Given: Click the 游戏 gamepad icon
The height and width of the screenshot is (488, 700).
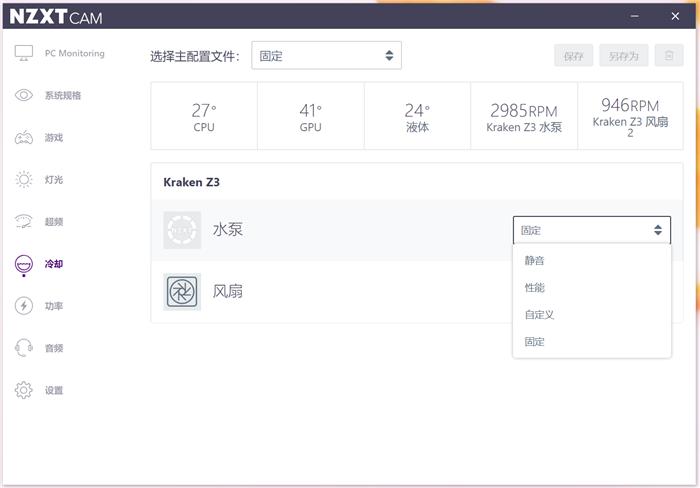Looking at the screenshot, I should (24, 137).
